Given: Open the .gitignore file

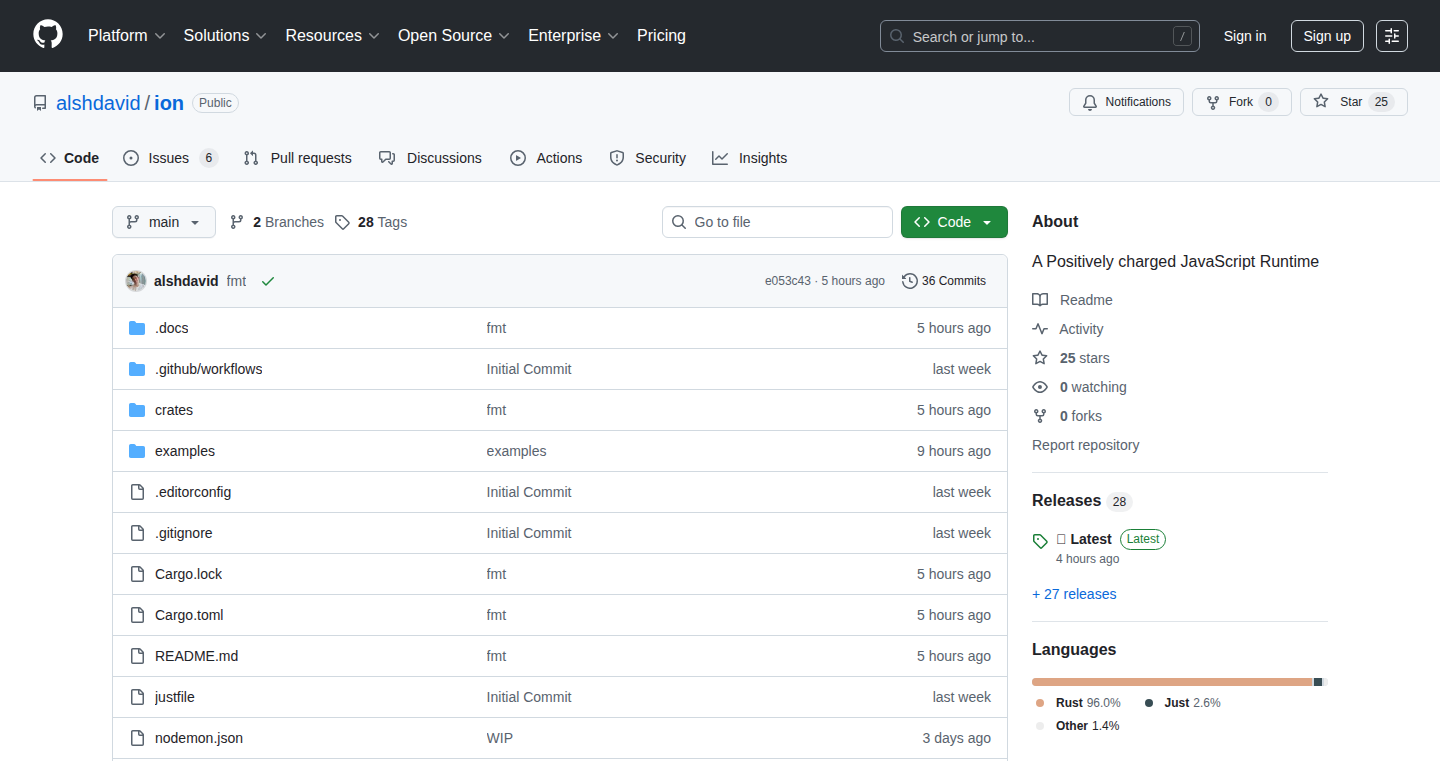Looking at the screenshot, I should click(184, 533).
